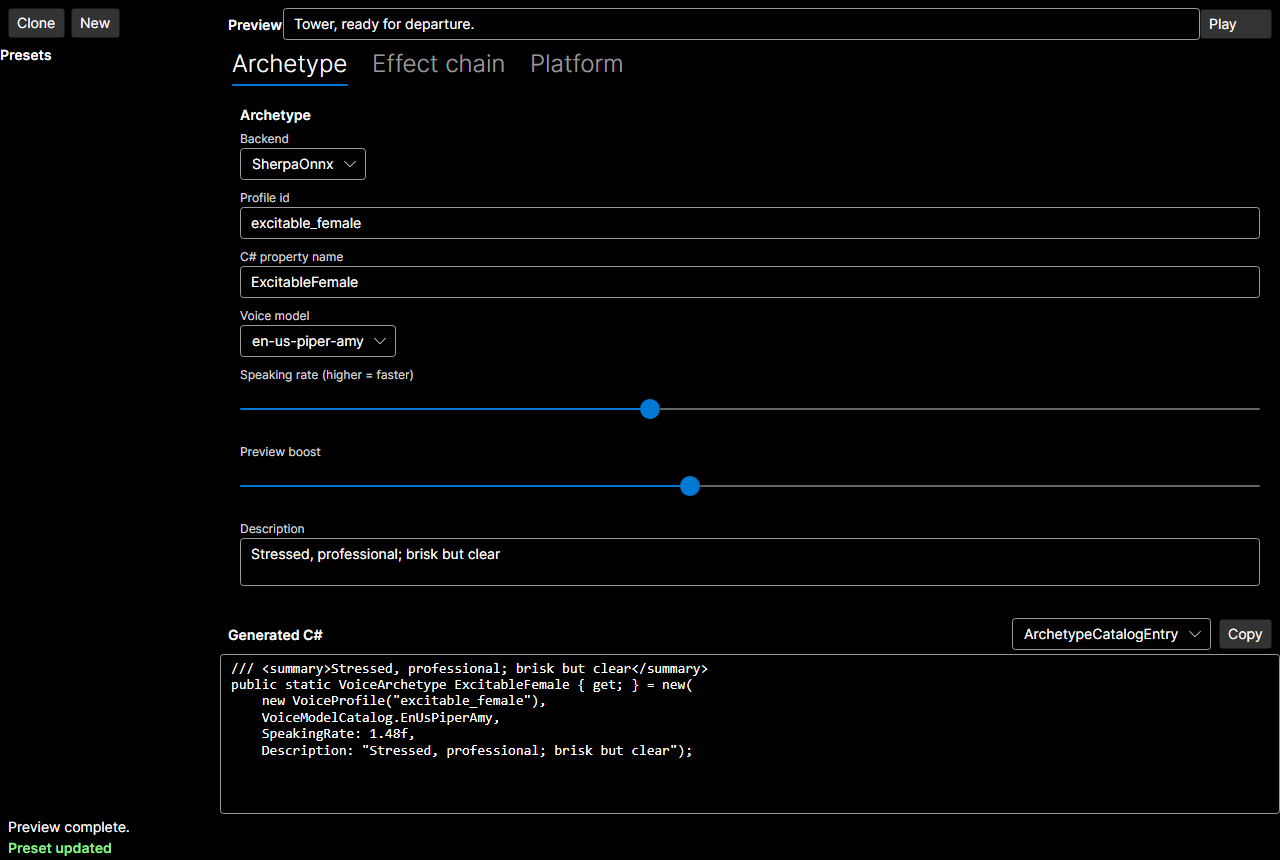Click the 'Preset updated' status message
1280x860 pixels.
(60, 848)
